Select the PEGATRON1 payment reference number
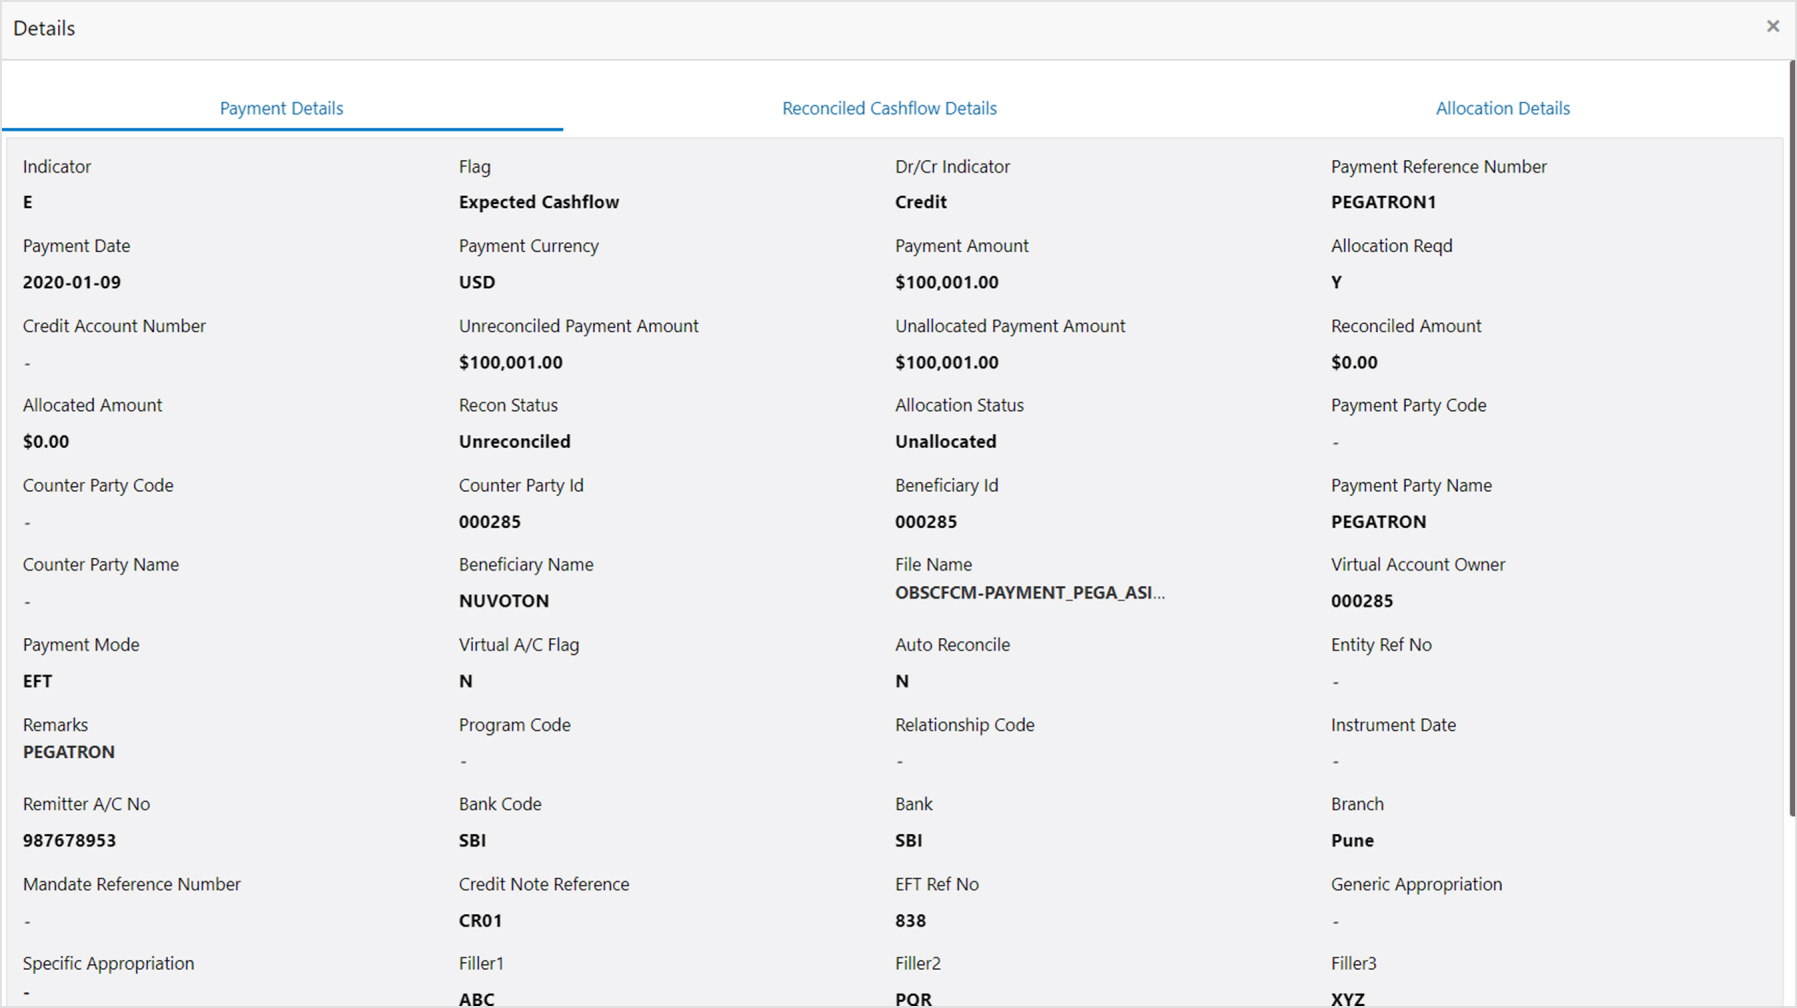 point(1383,202)
